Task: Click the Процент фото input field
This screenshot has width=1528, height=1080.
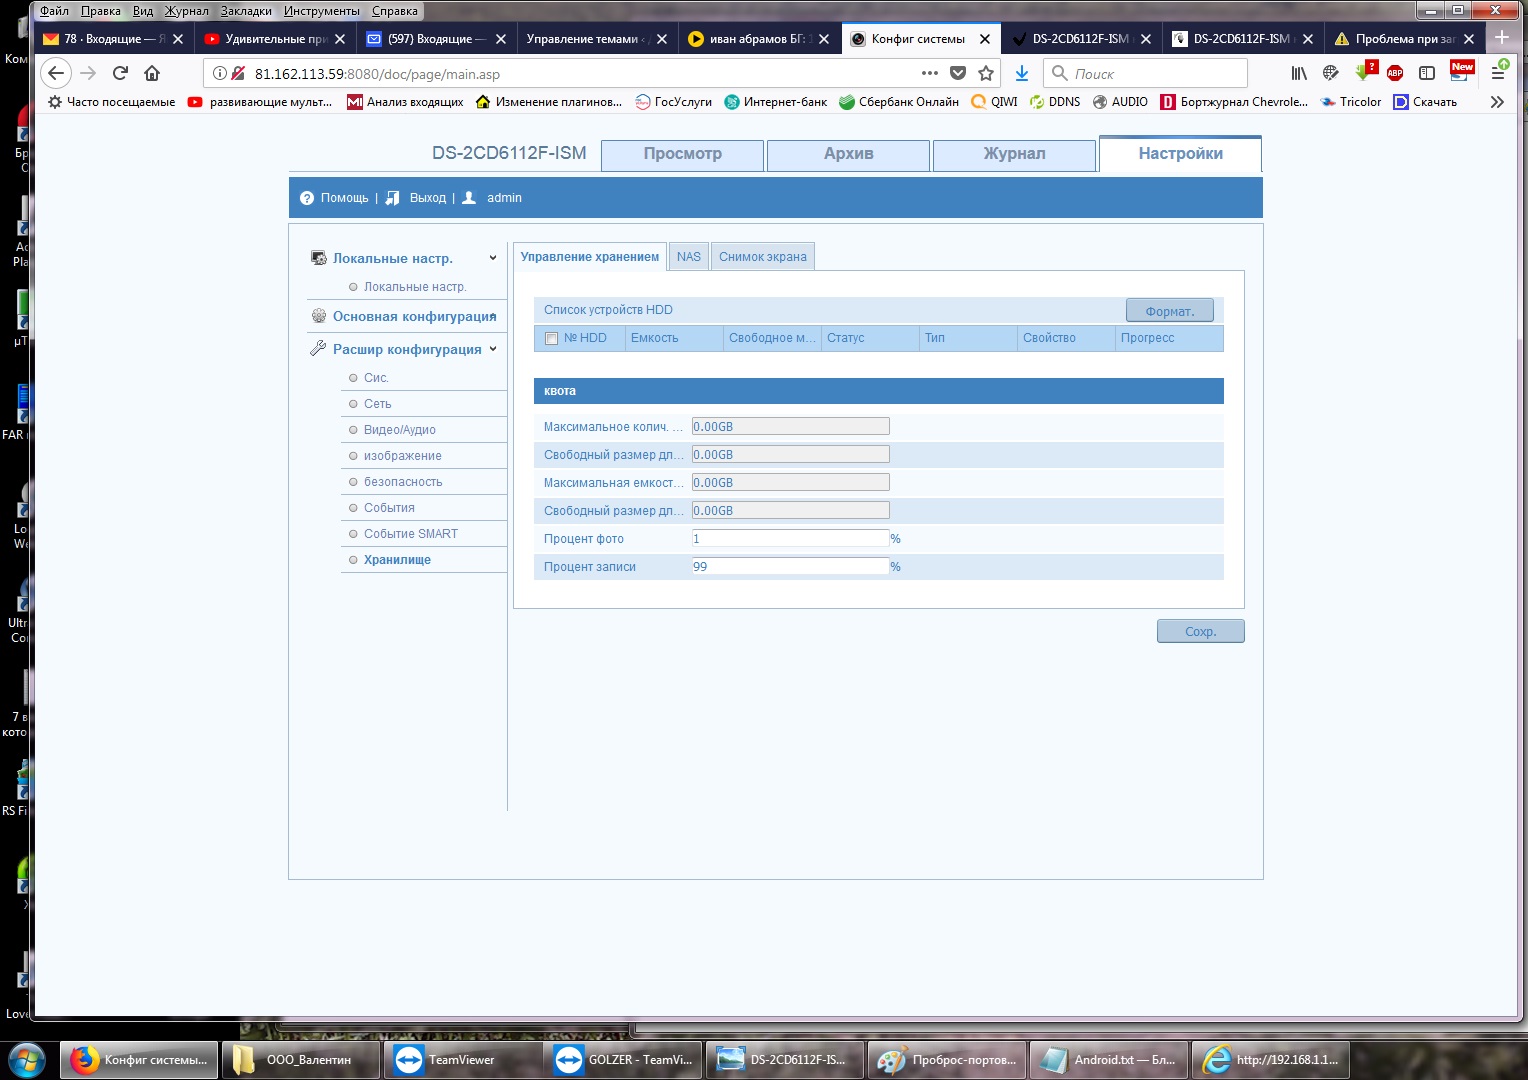Action: pos(790,539)
